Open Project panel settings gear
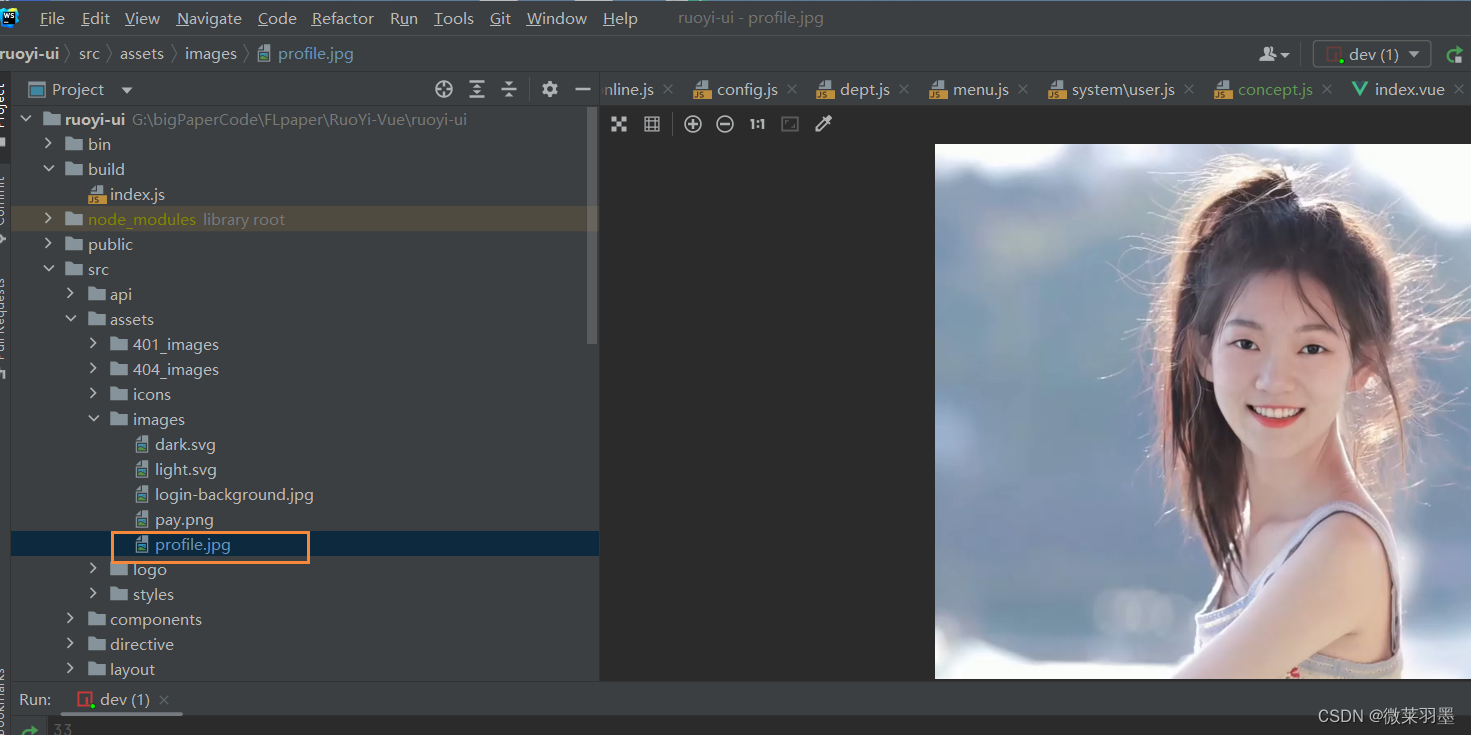 (549, 89)
